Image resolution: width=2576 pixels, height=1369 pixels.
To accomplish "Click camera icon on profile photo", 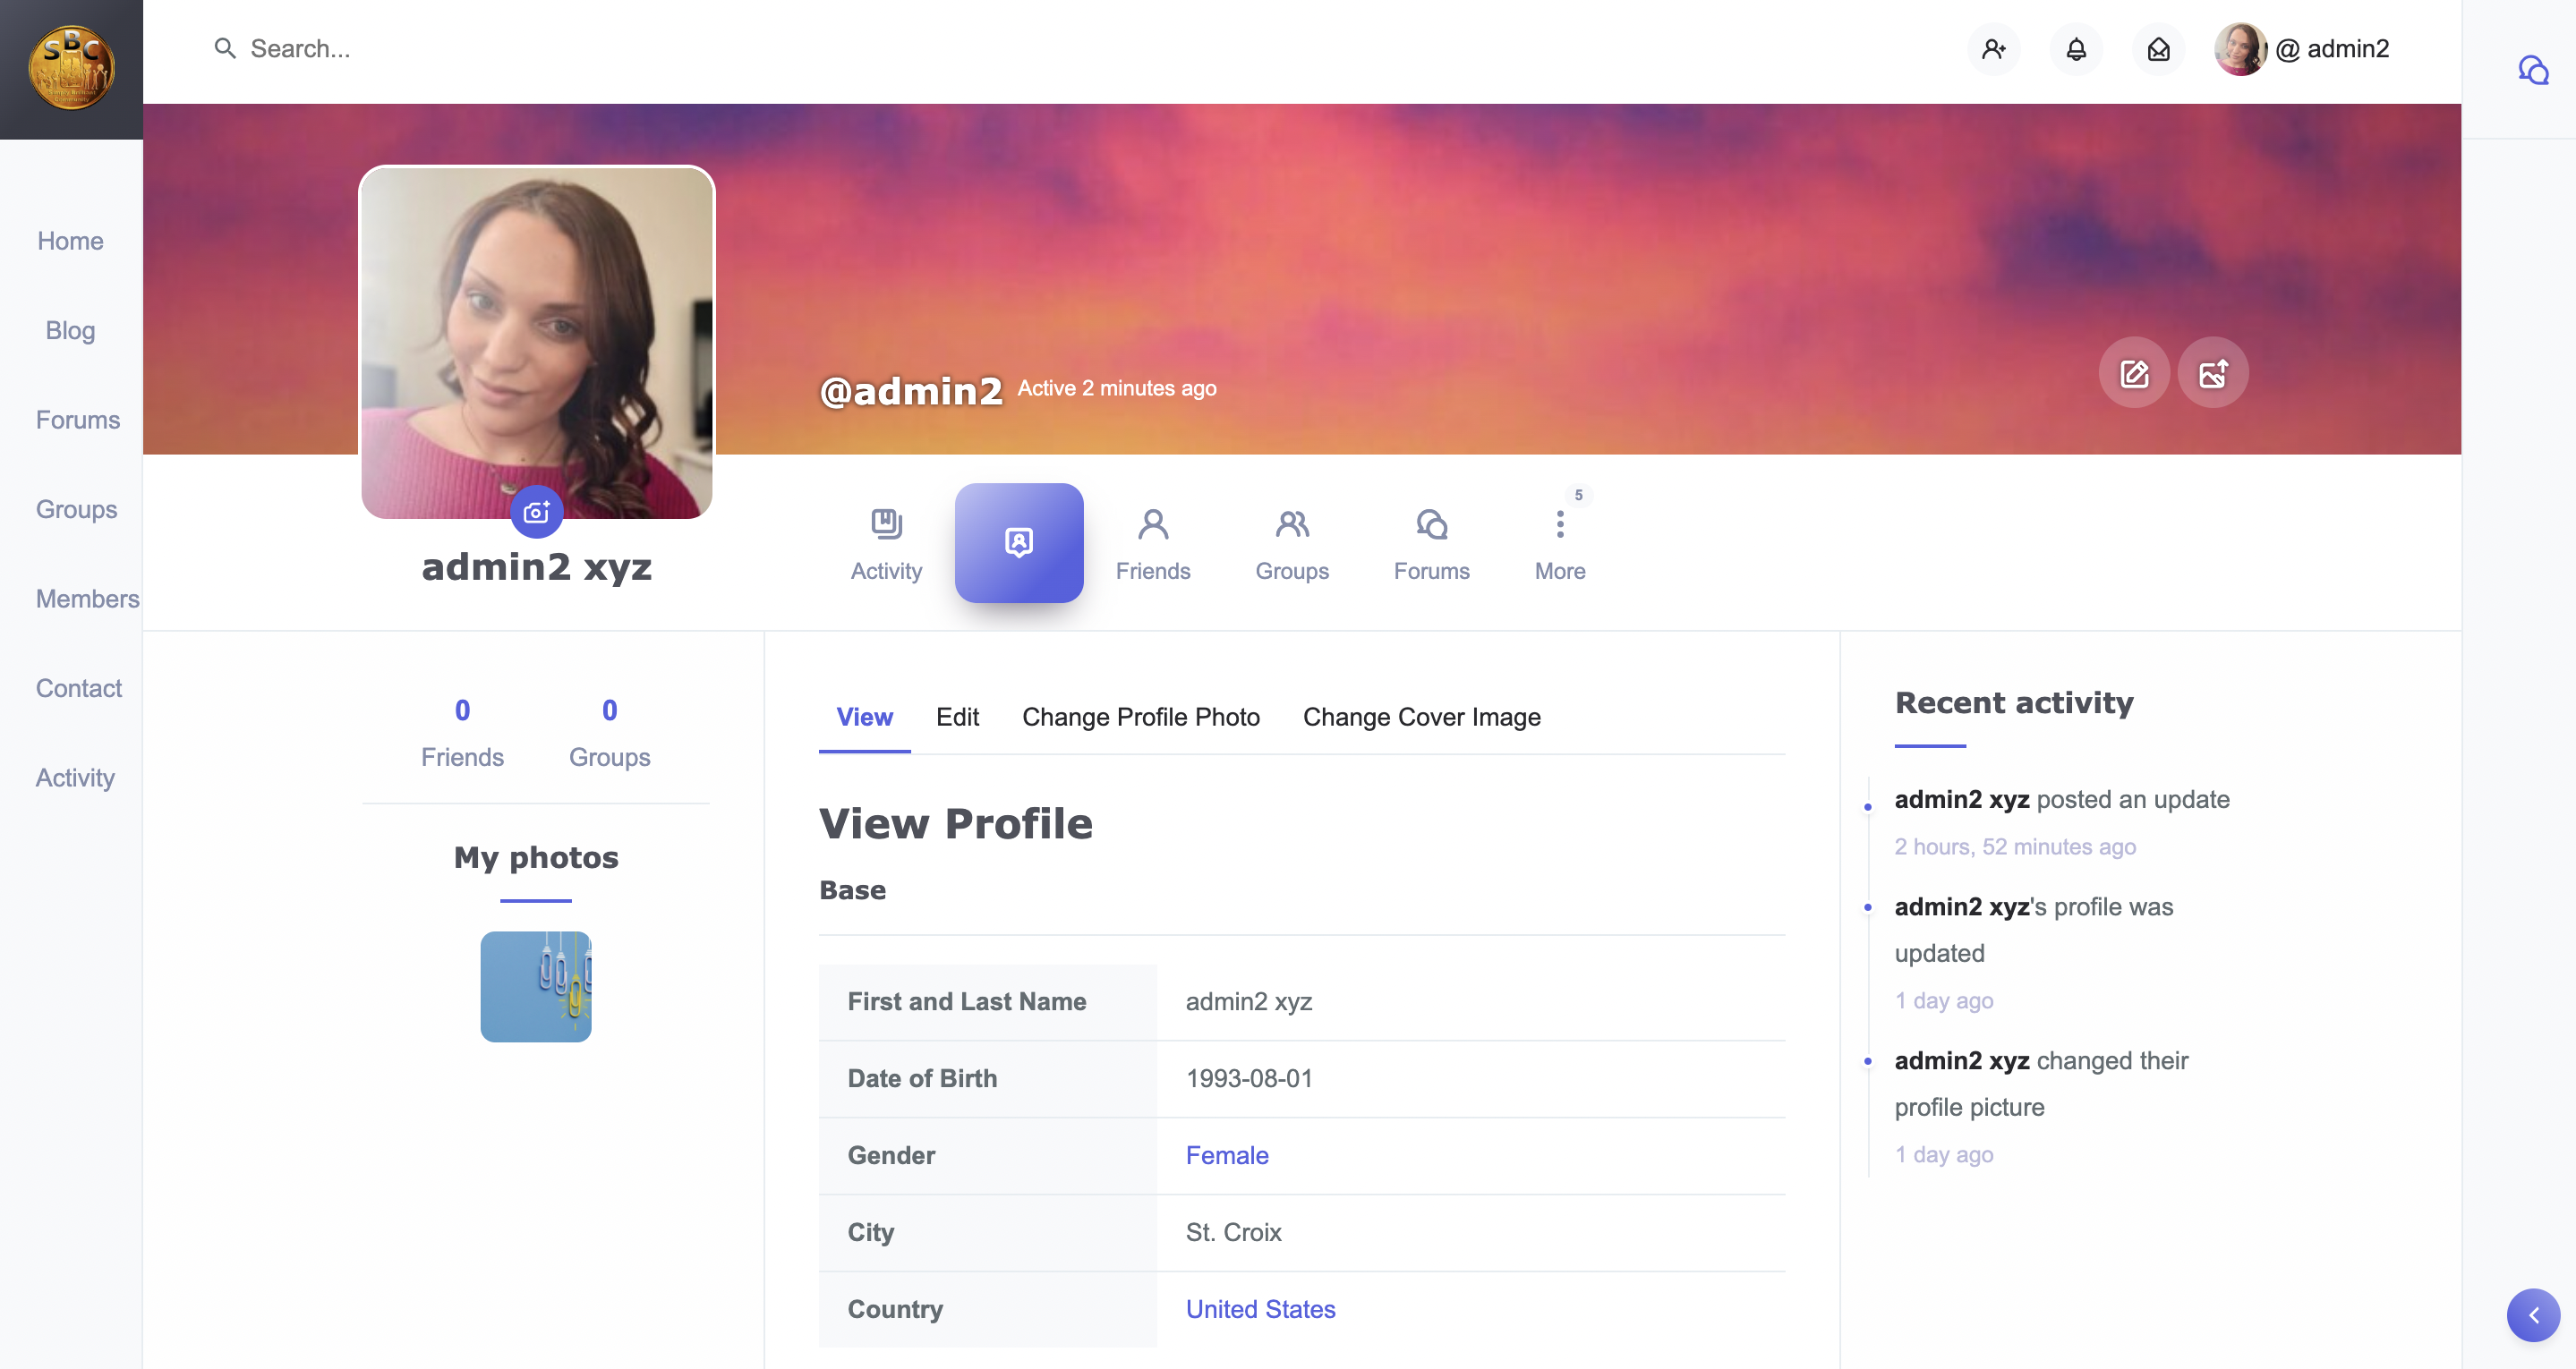I will click(536, 512).
